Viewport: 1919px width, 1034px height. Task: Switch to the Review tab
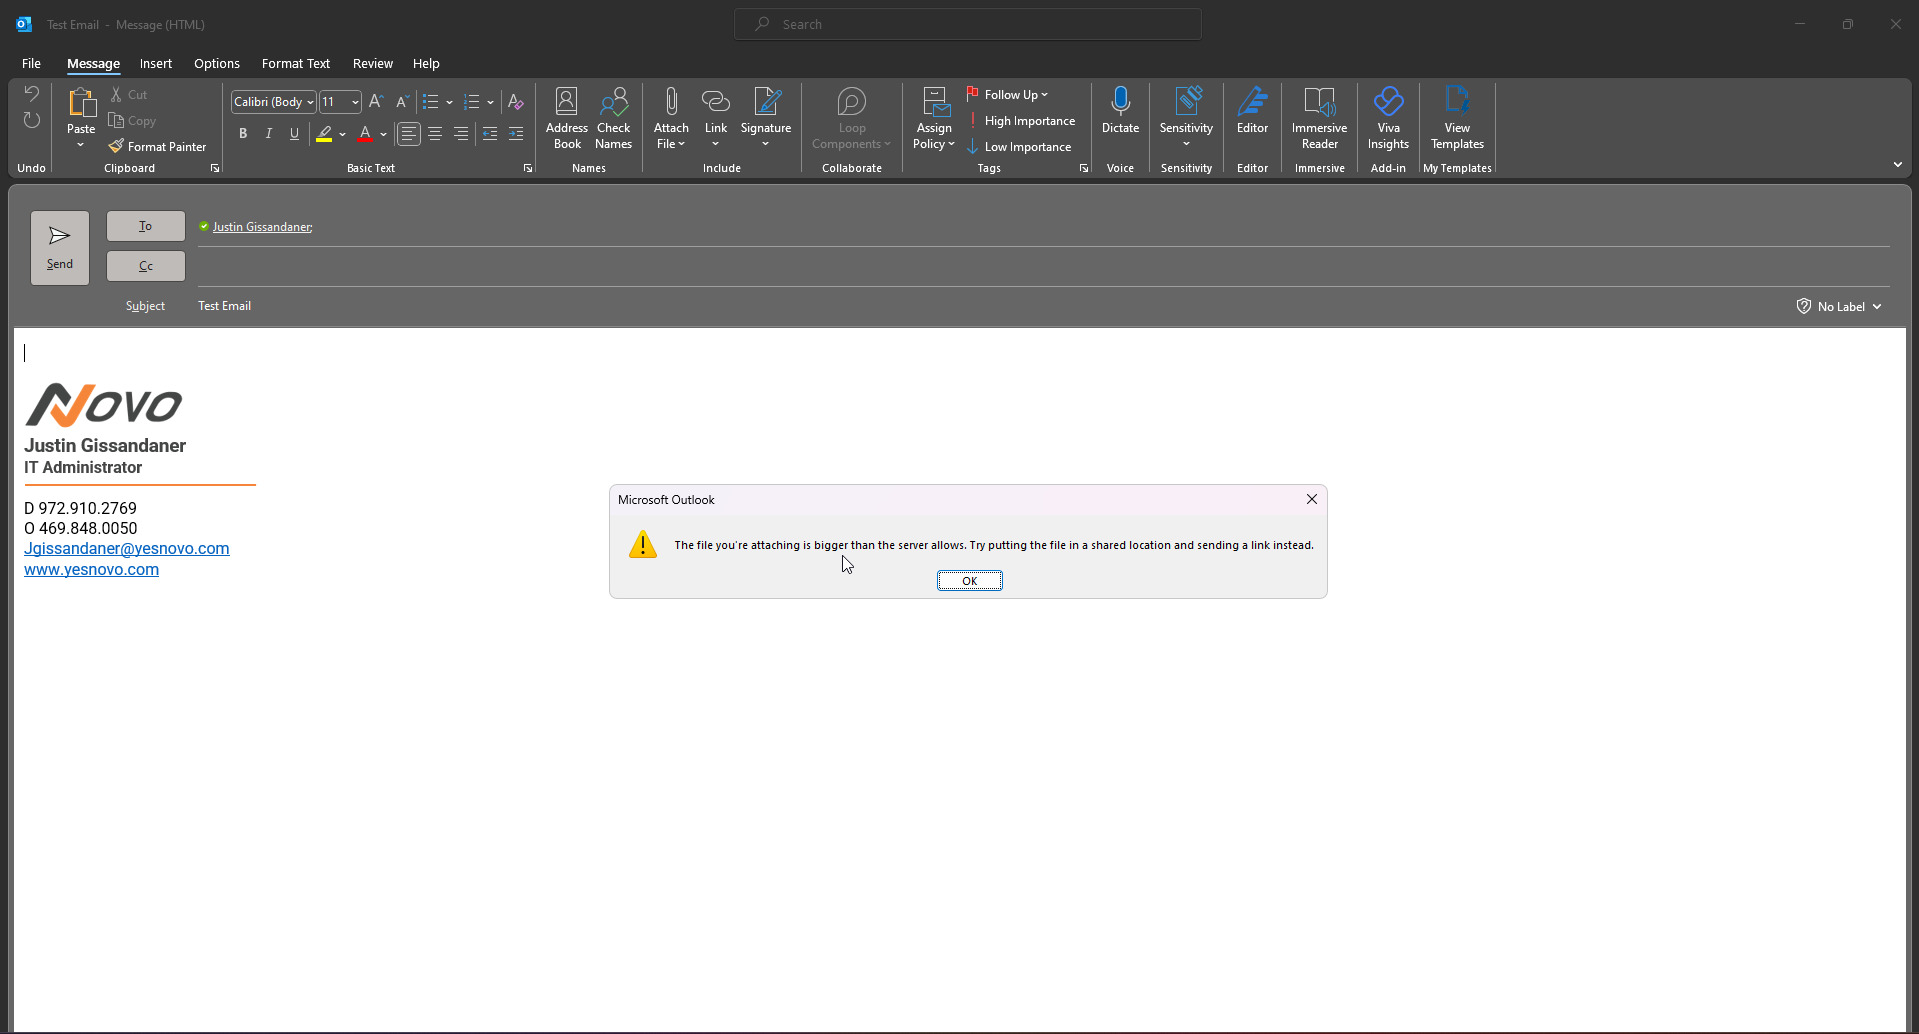pos(373,63)
